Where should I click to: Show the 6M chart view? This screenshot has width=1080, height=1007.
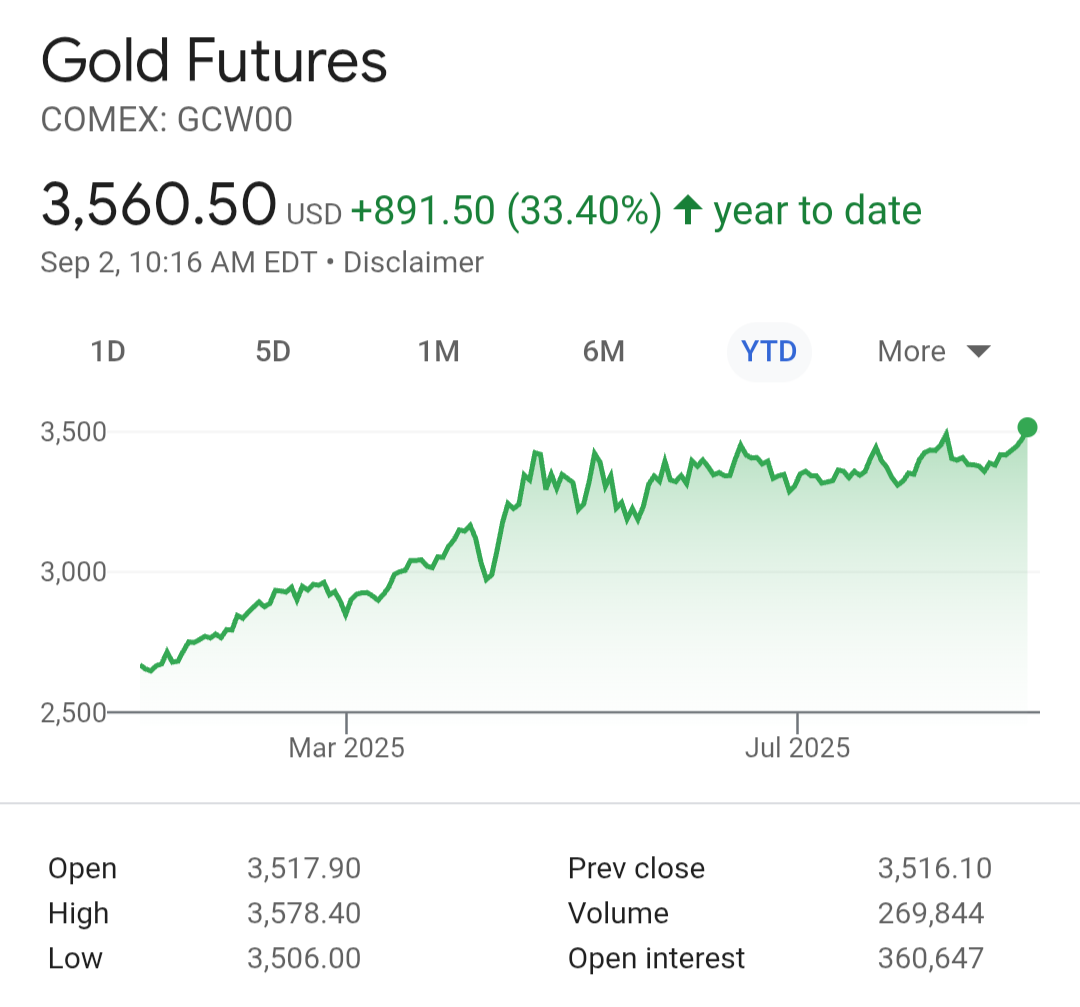point(604,352)
